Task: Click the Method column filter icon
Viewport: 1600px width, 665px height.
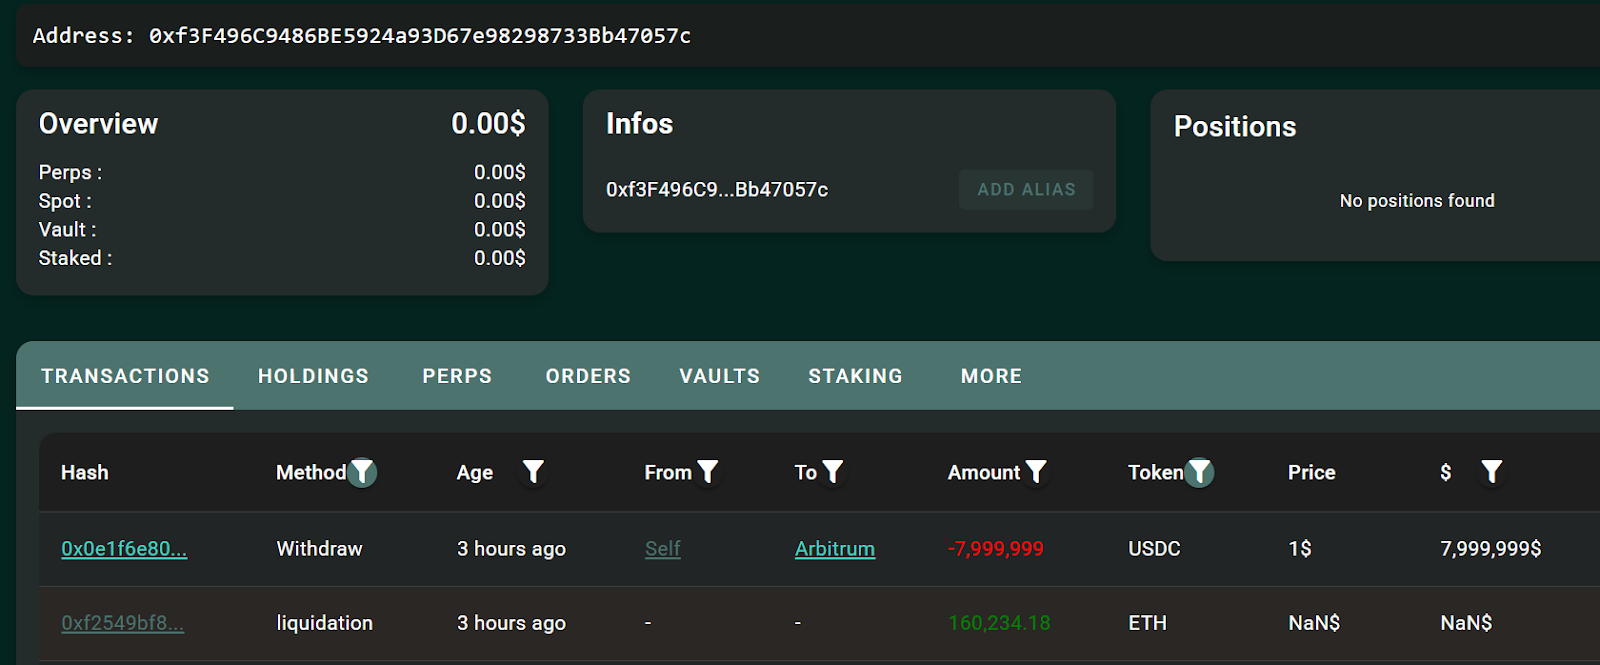Action: pos(362,472)
